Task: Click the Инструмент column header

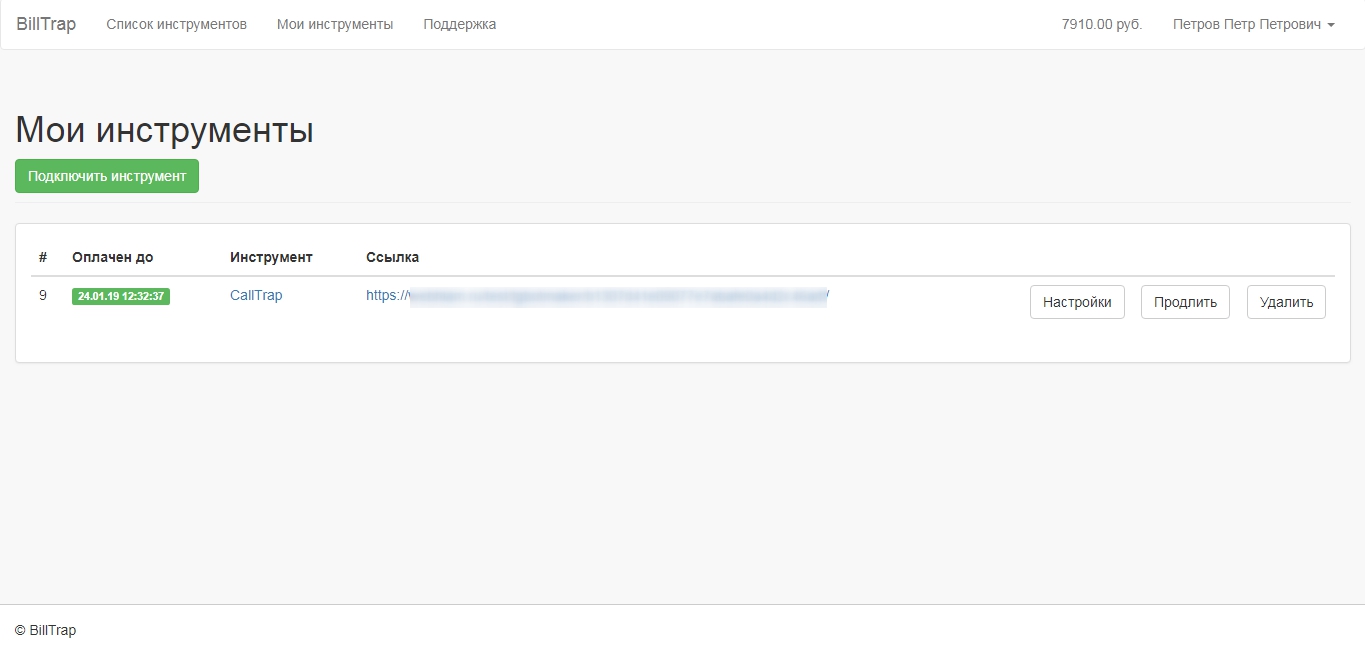Action: (x=271, y=257)
